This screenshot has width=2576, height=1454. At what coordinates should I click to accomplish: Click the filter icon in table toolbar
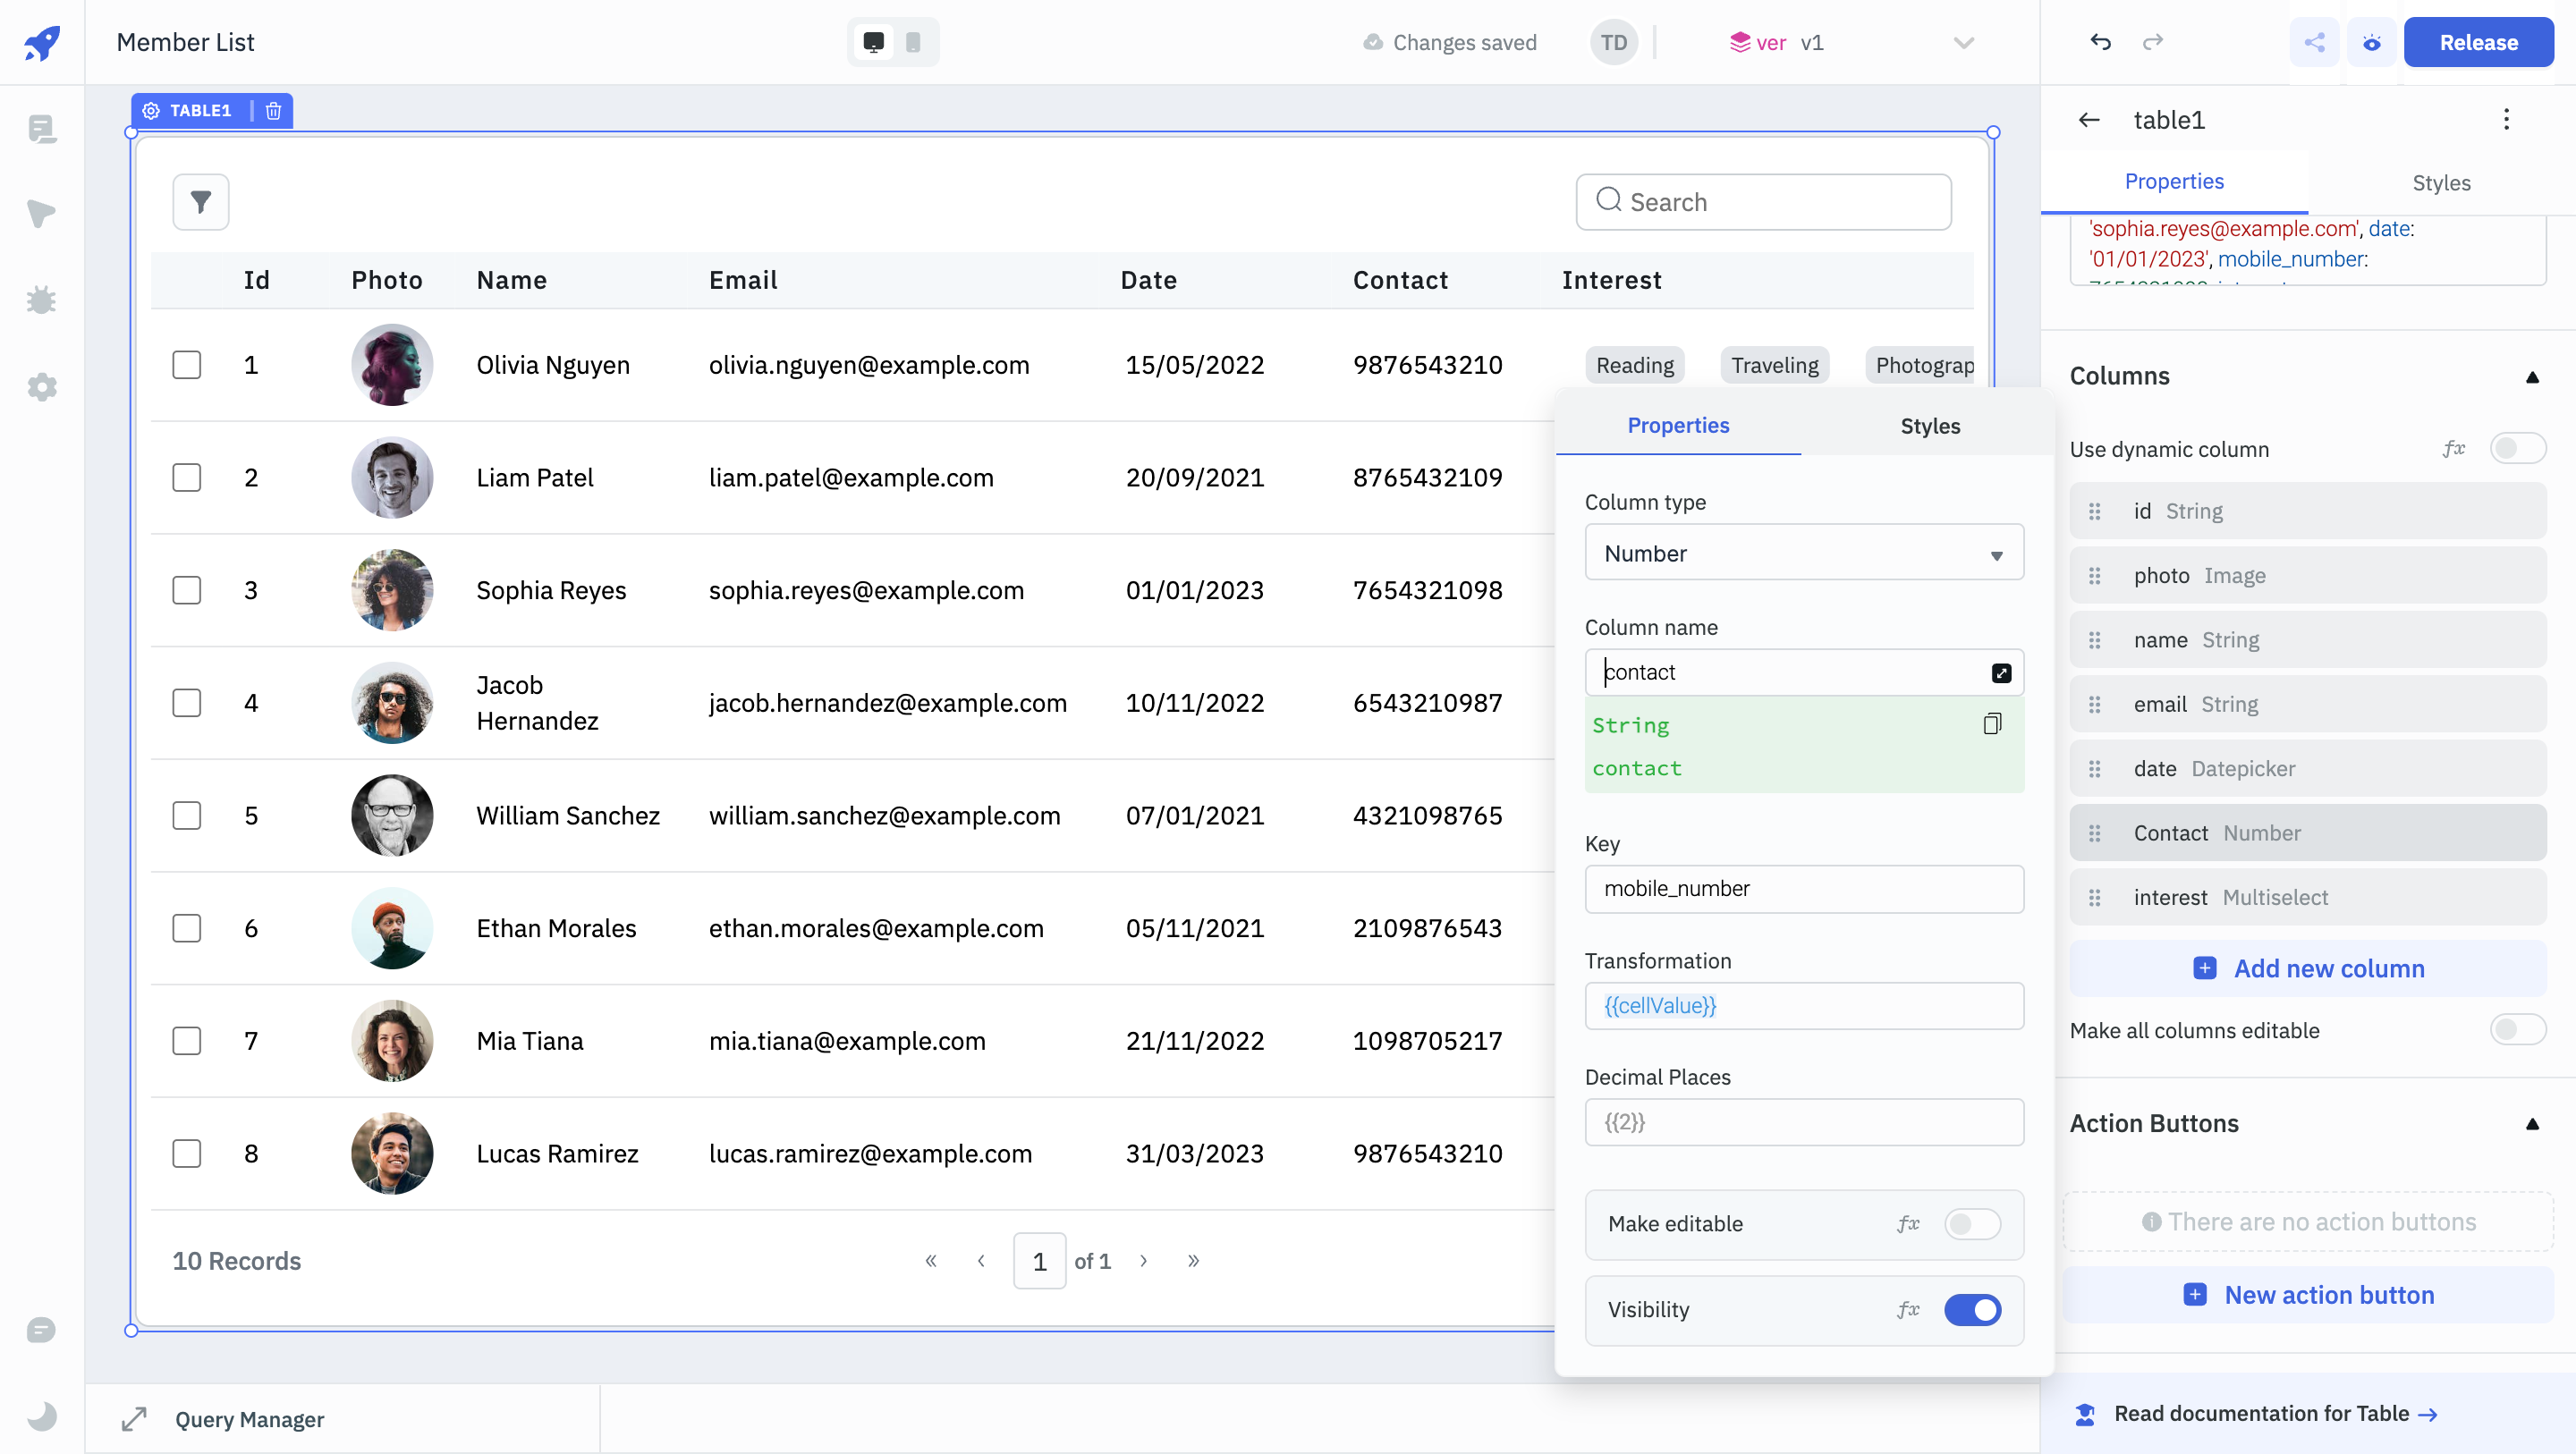pyautogui.click(x=201, y=202)
